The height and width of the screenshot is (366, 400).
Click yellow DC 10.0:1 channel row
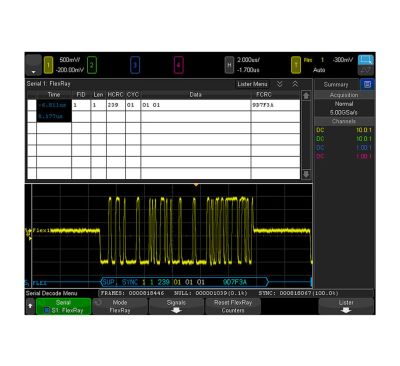344,130
